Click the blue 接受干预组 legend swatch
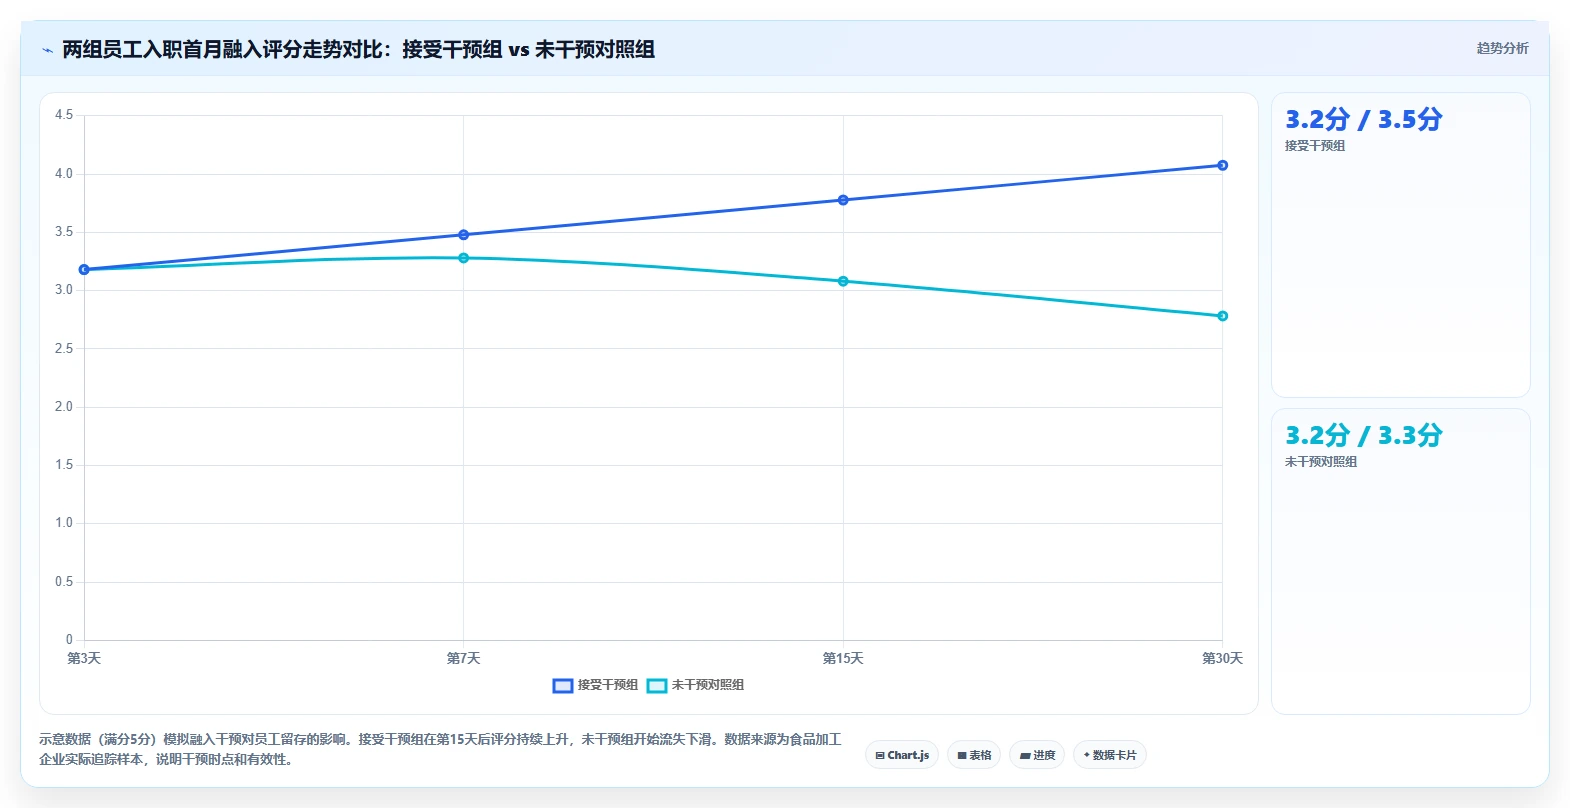This screenshot has width=1570, height=808. click(x=563, y=685)
